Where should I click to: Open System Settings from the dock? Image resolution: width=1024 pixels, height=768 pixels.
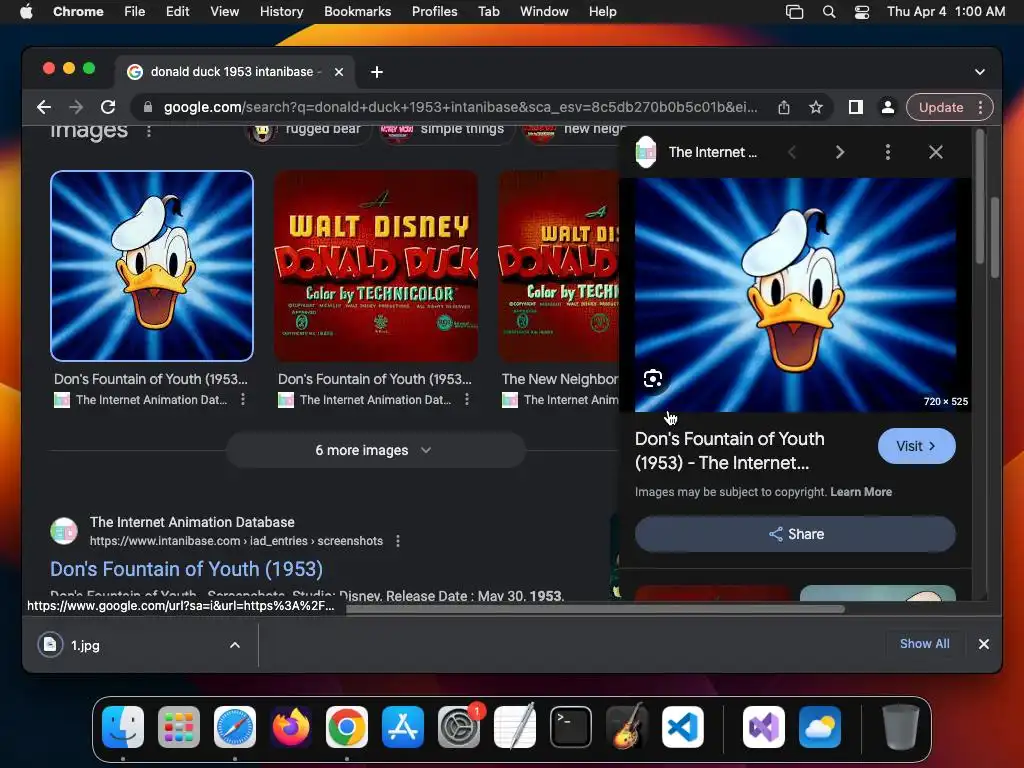(458, 727)
